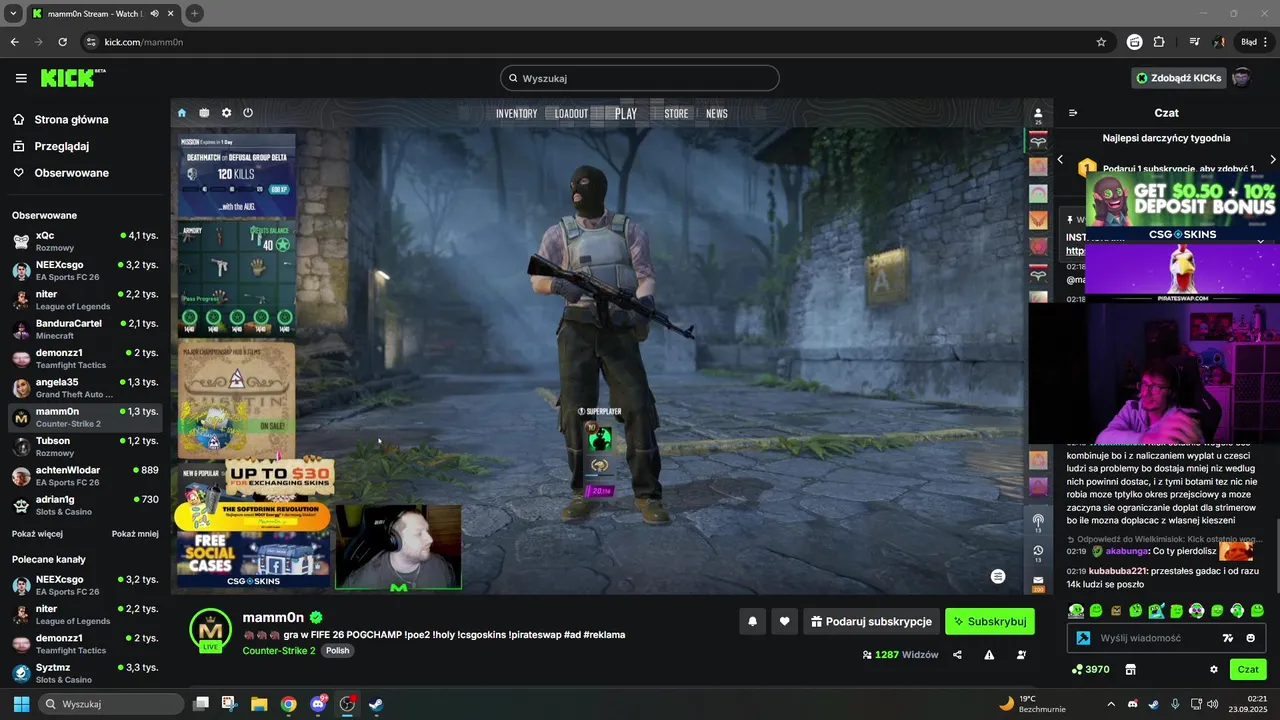
Task: Click the in-game settings gear
Action: click(x=226, y=113)
